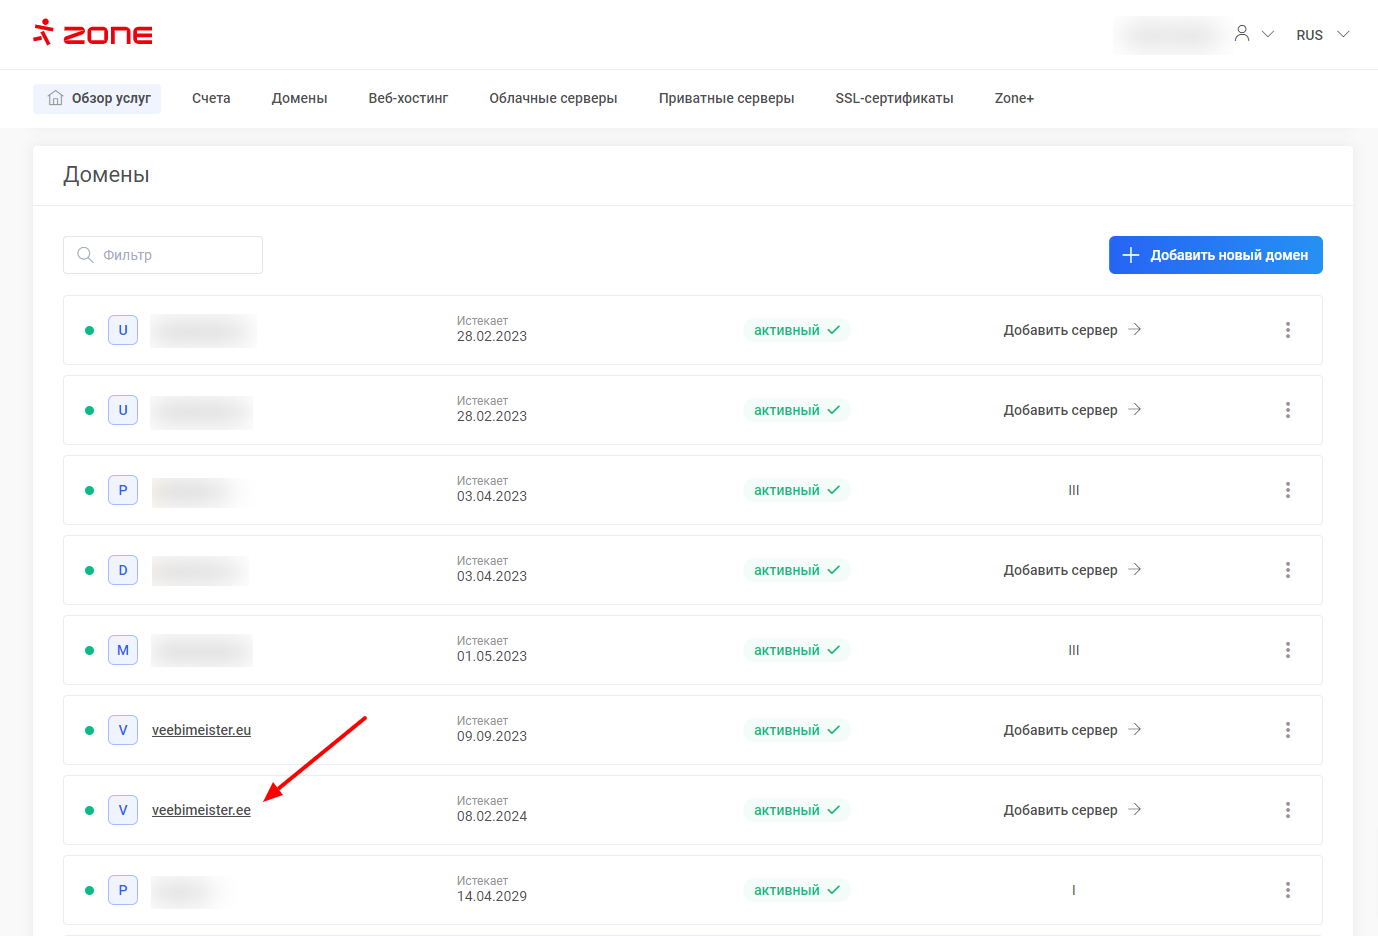Open the Обзор услуг home tab

click(x=98, y=98)
